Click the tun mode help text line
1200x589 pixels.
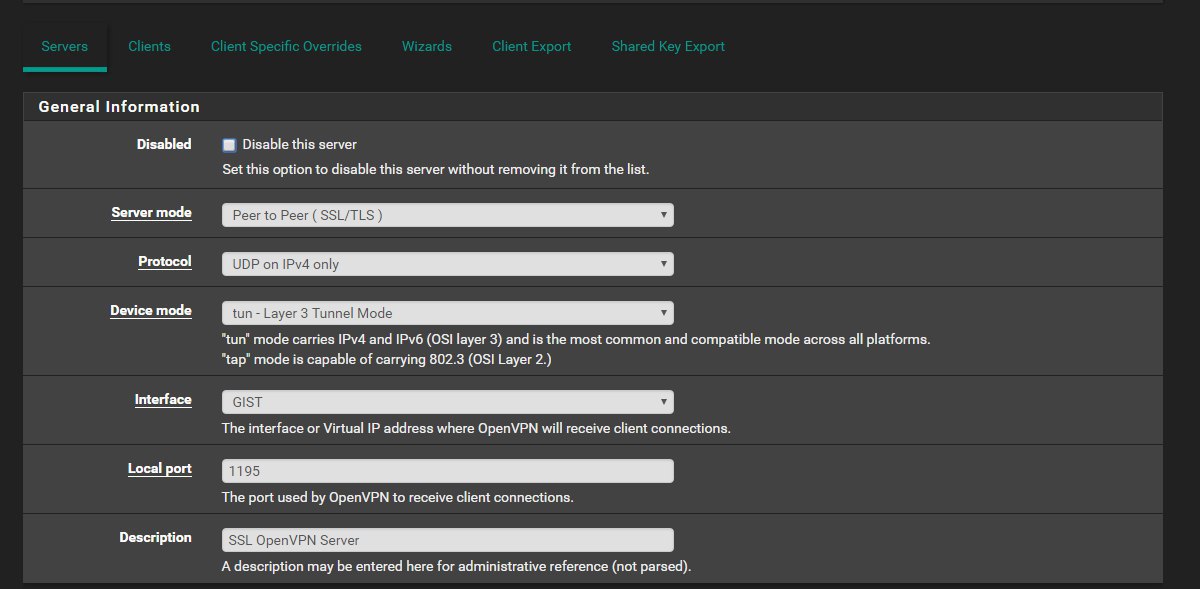pos(576,339)
